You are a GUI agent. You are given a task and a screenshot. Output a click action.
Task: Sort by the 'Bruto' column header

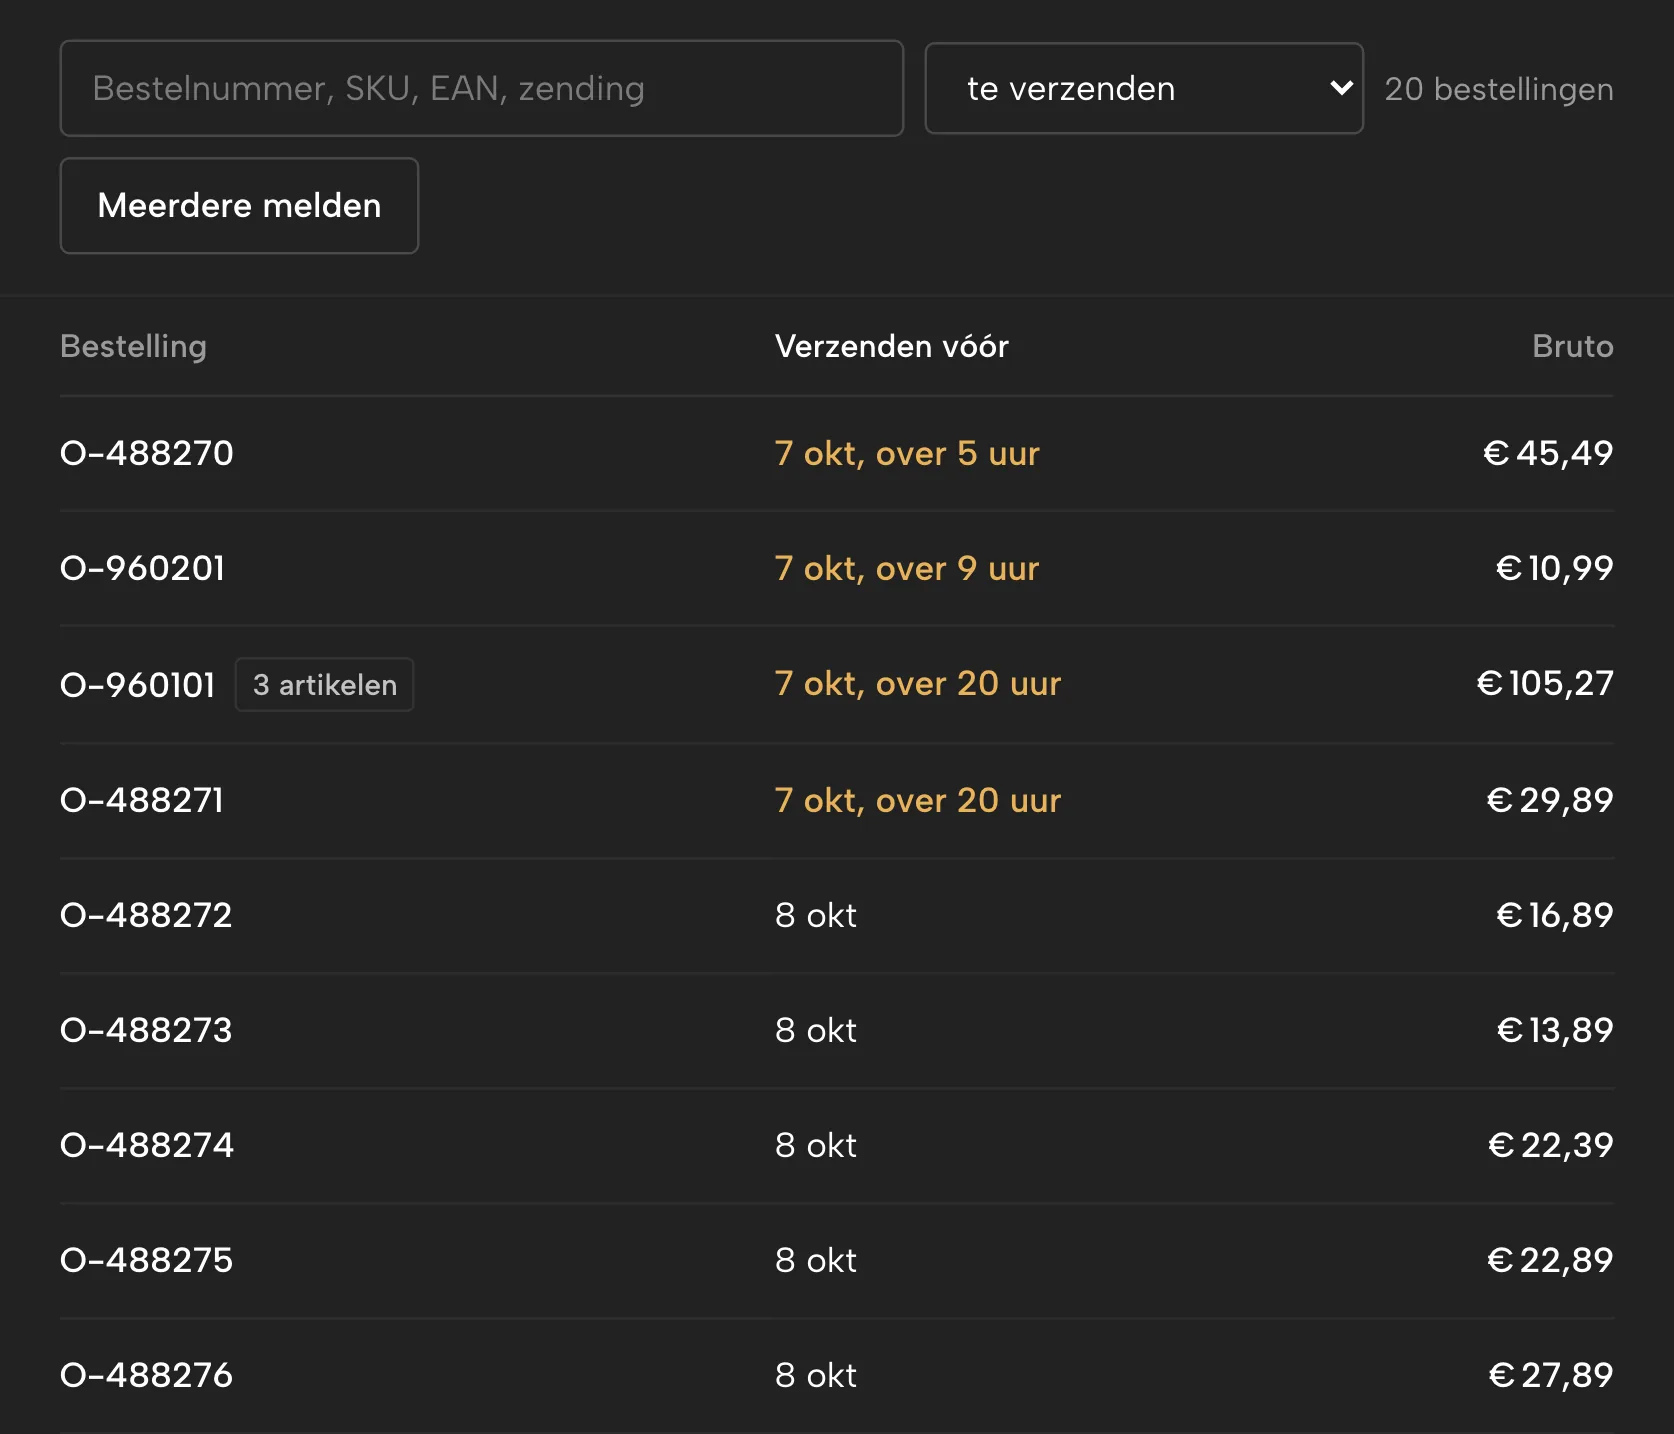1572,346
